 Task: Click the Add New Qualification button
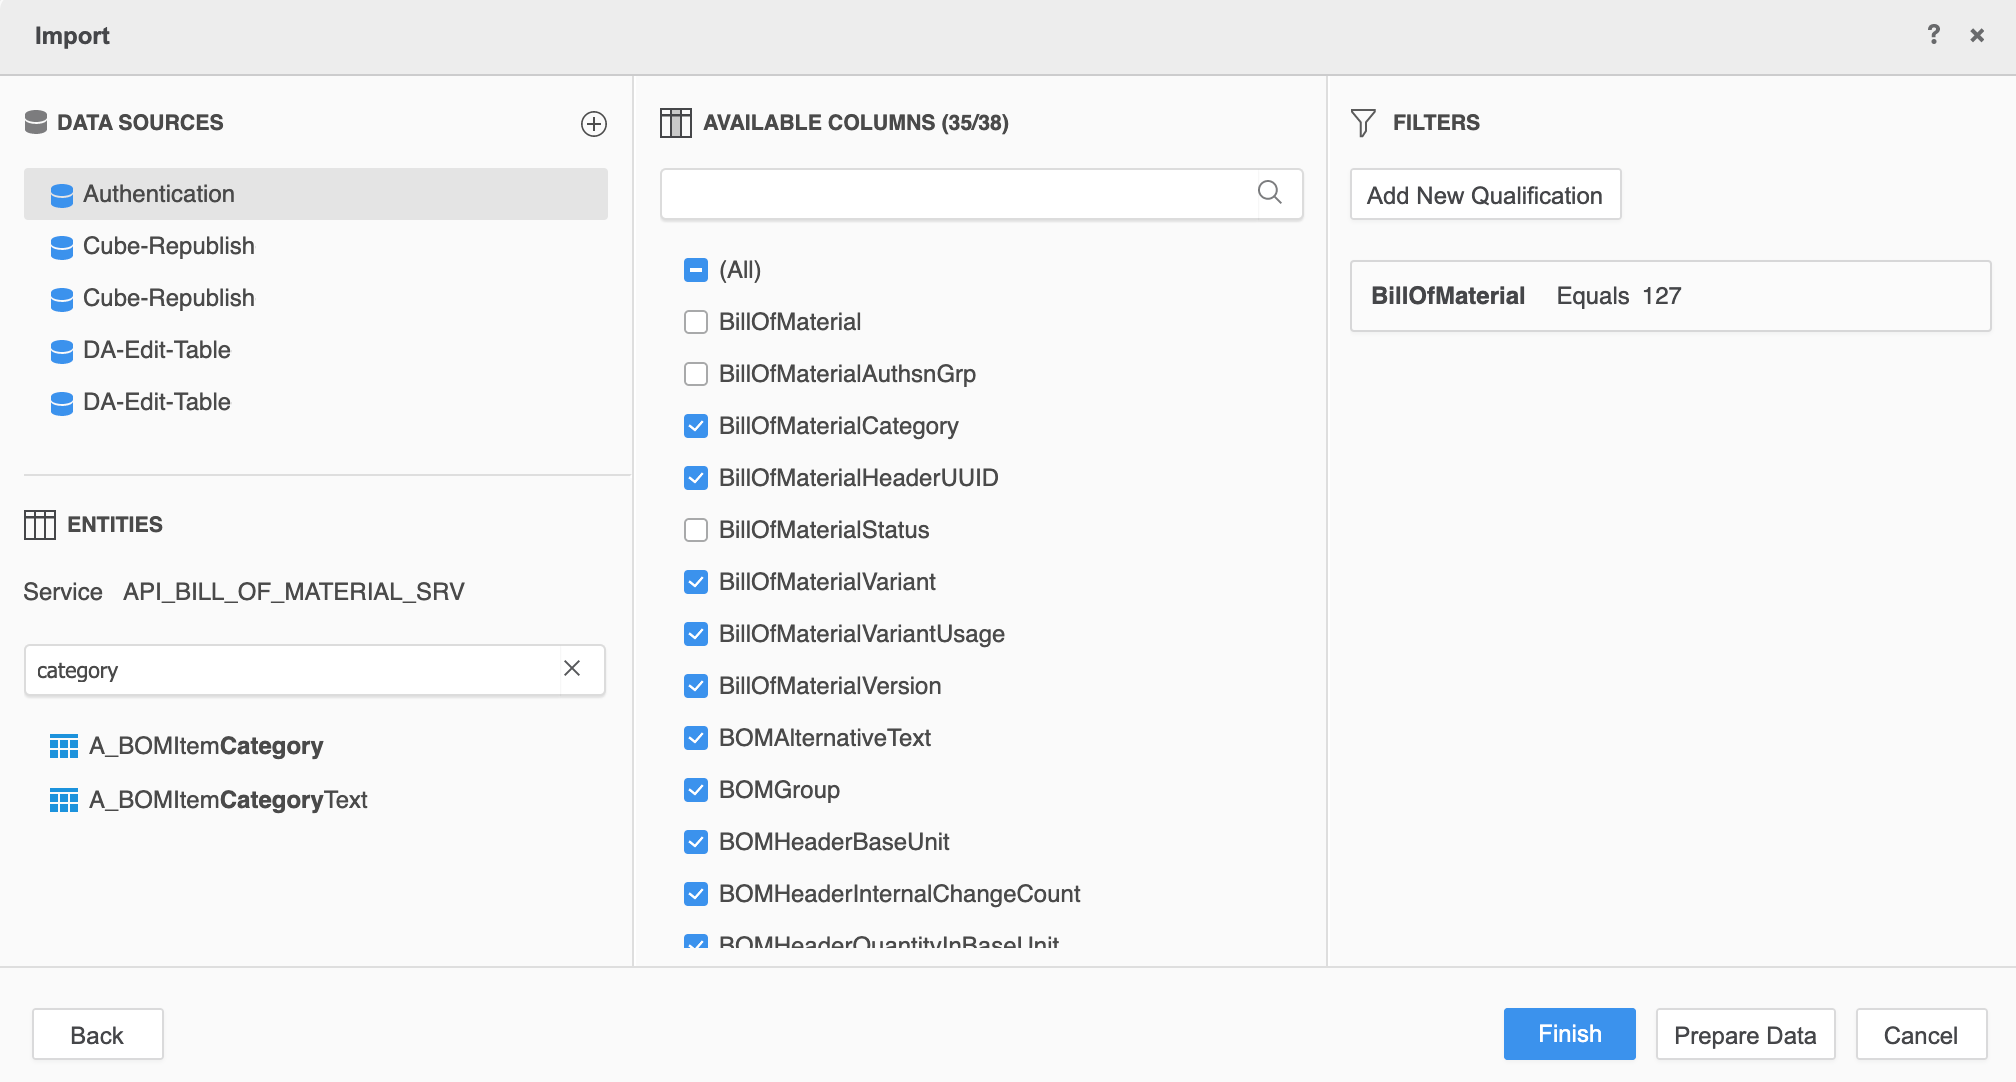(1484, 194)
